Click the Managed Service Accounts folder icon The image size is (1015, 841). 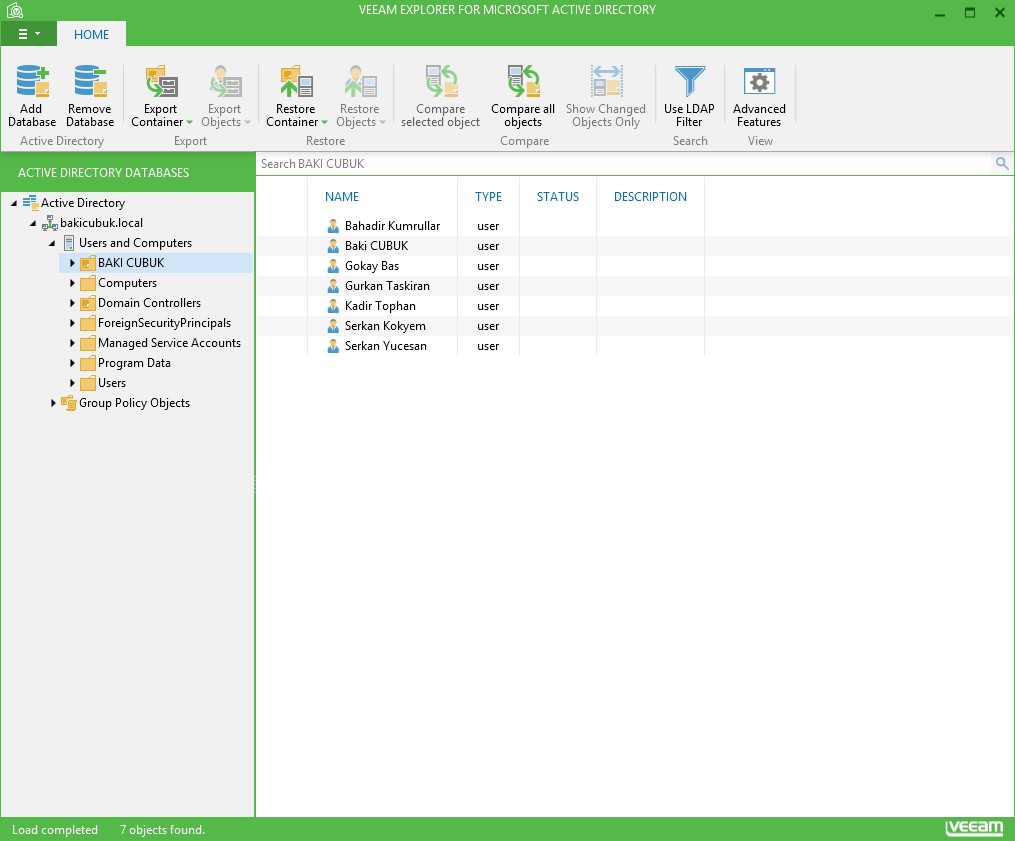click(x=88, y=344)
